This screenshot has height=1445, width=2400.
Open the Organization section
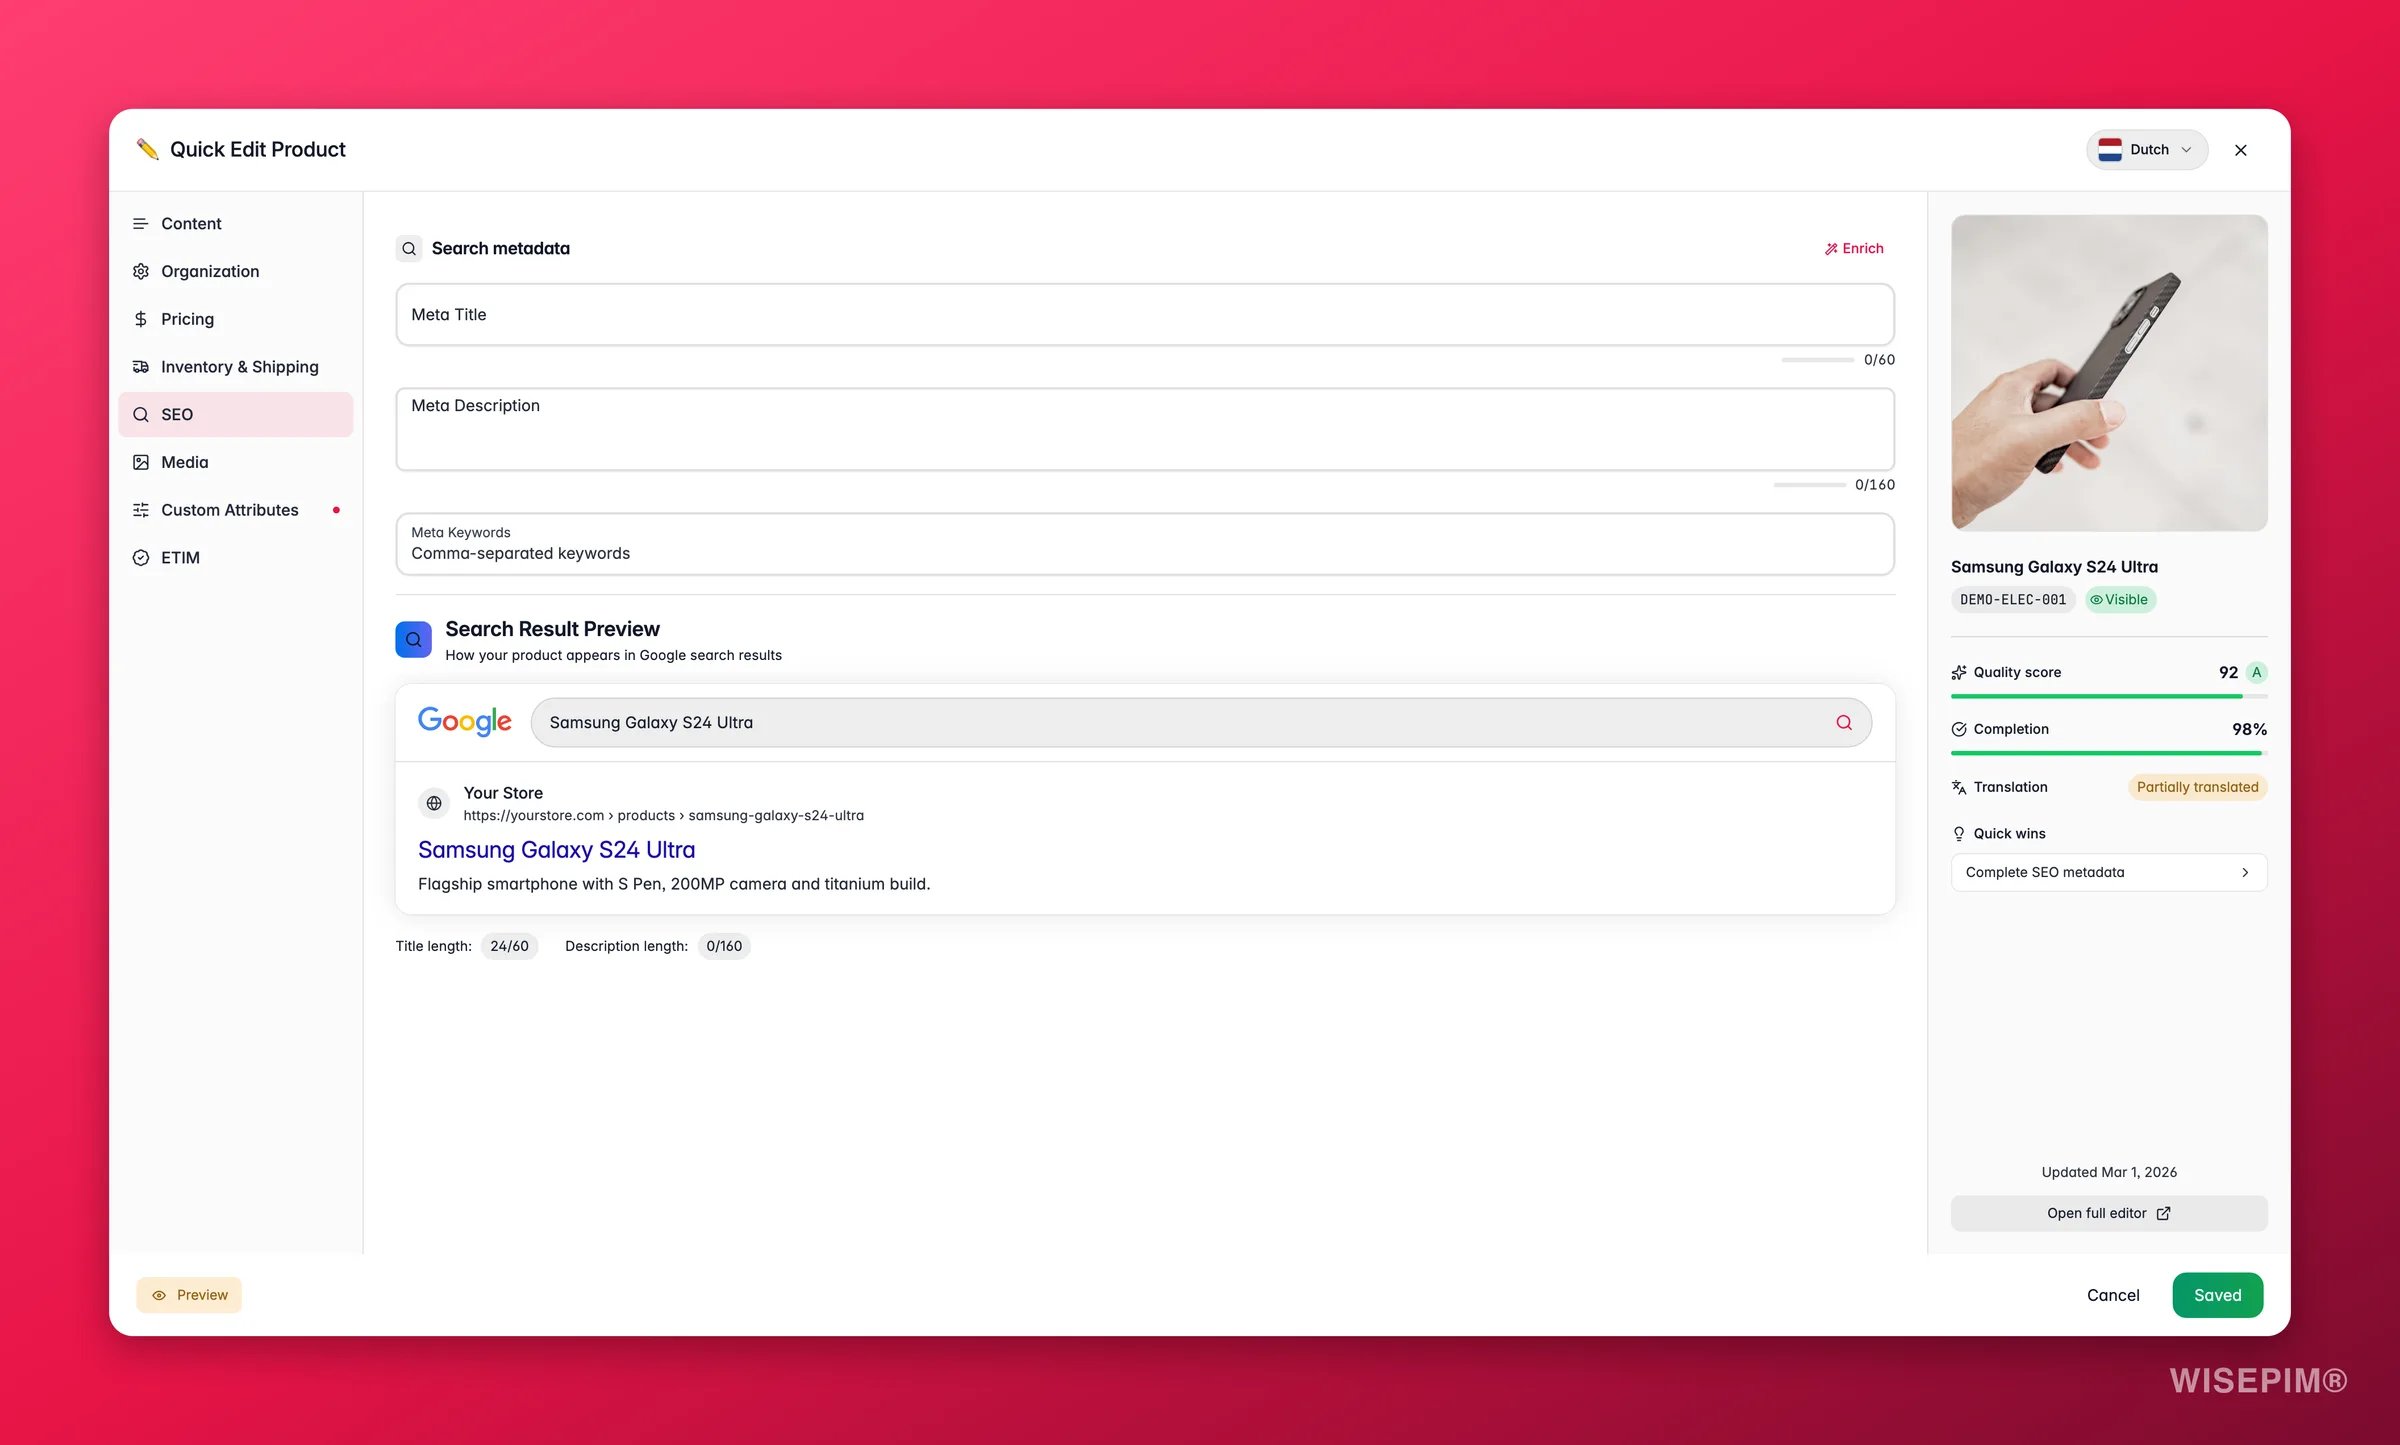(x=235, y=271)
